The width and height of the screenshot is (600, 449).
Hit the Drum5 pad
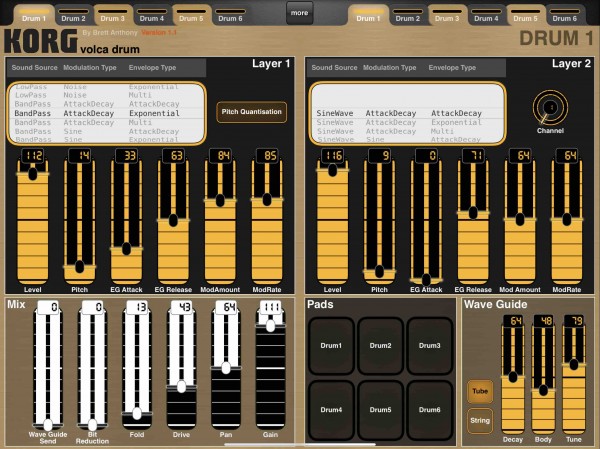point(380,410)
